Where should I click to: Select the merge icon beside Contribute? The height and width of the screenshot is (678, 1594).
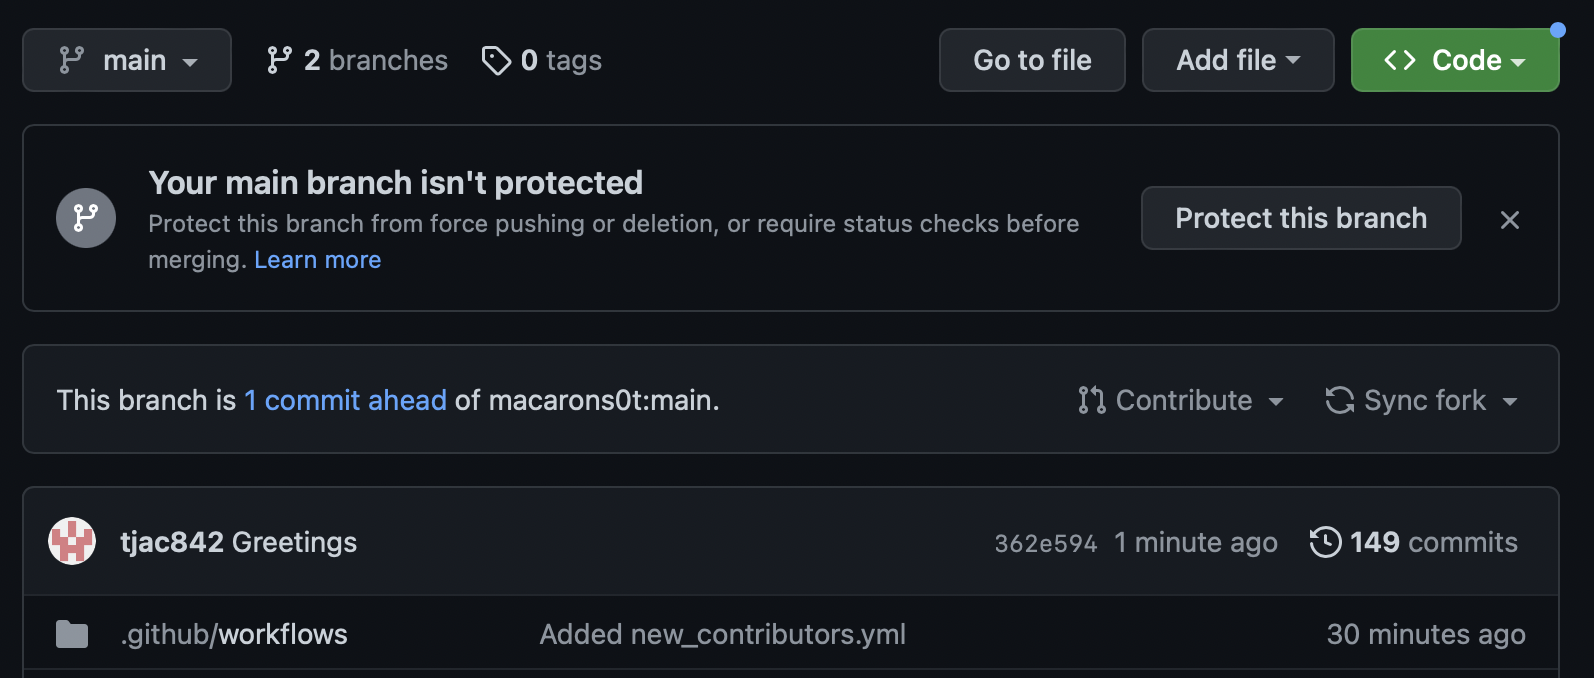point(1091,400)
